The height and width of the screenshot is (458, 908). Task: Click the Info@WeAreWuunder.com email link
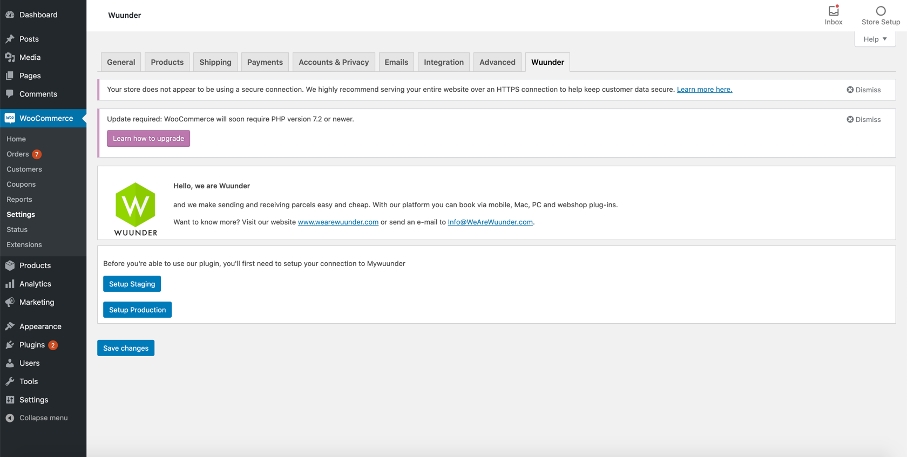[x=490, y=222]
